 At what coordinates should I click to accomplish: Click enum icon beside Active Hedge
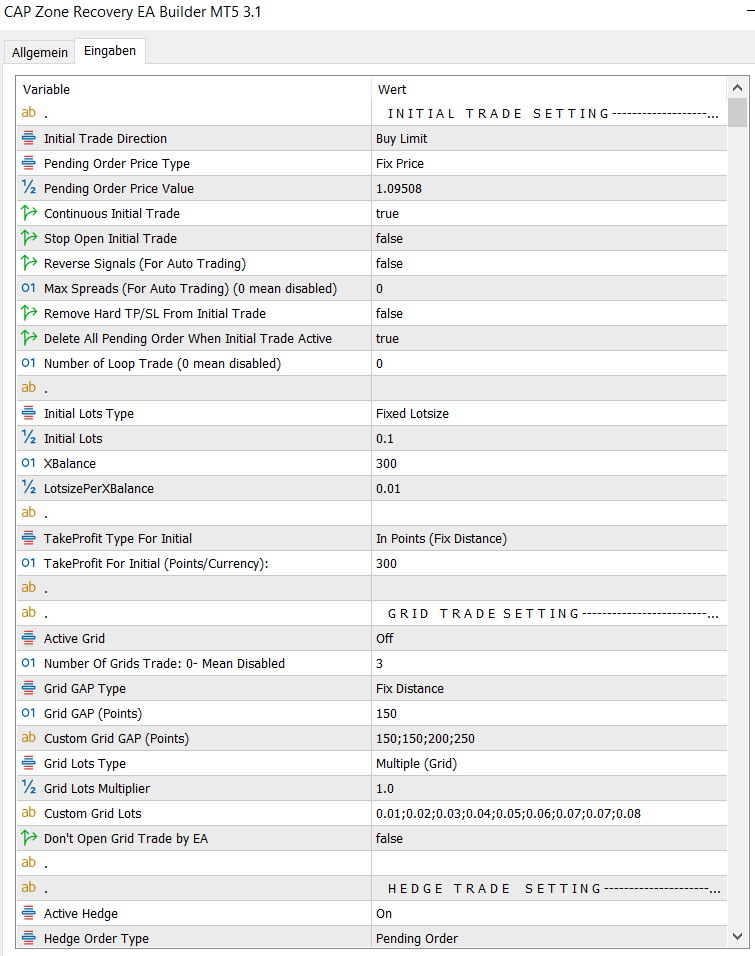pyautogui.click(x=29, y=913)
